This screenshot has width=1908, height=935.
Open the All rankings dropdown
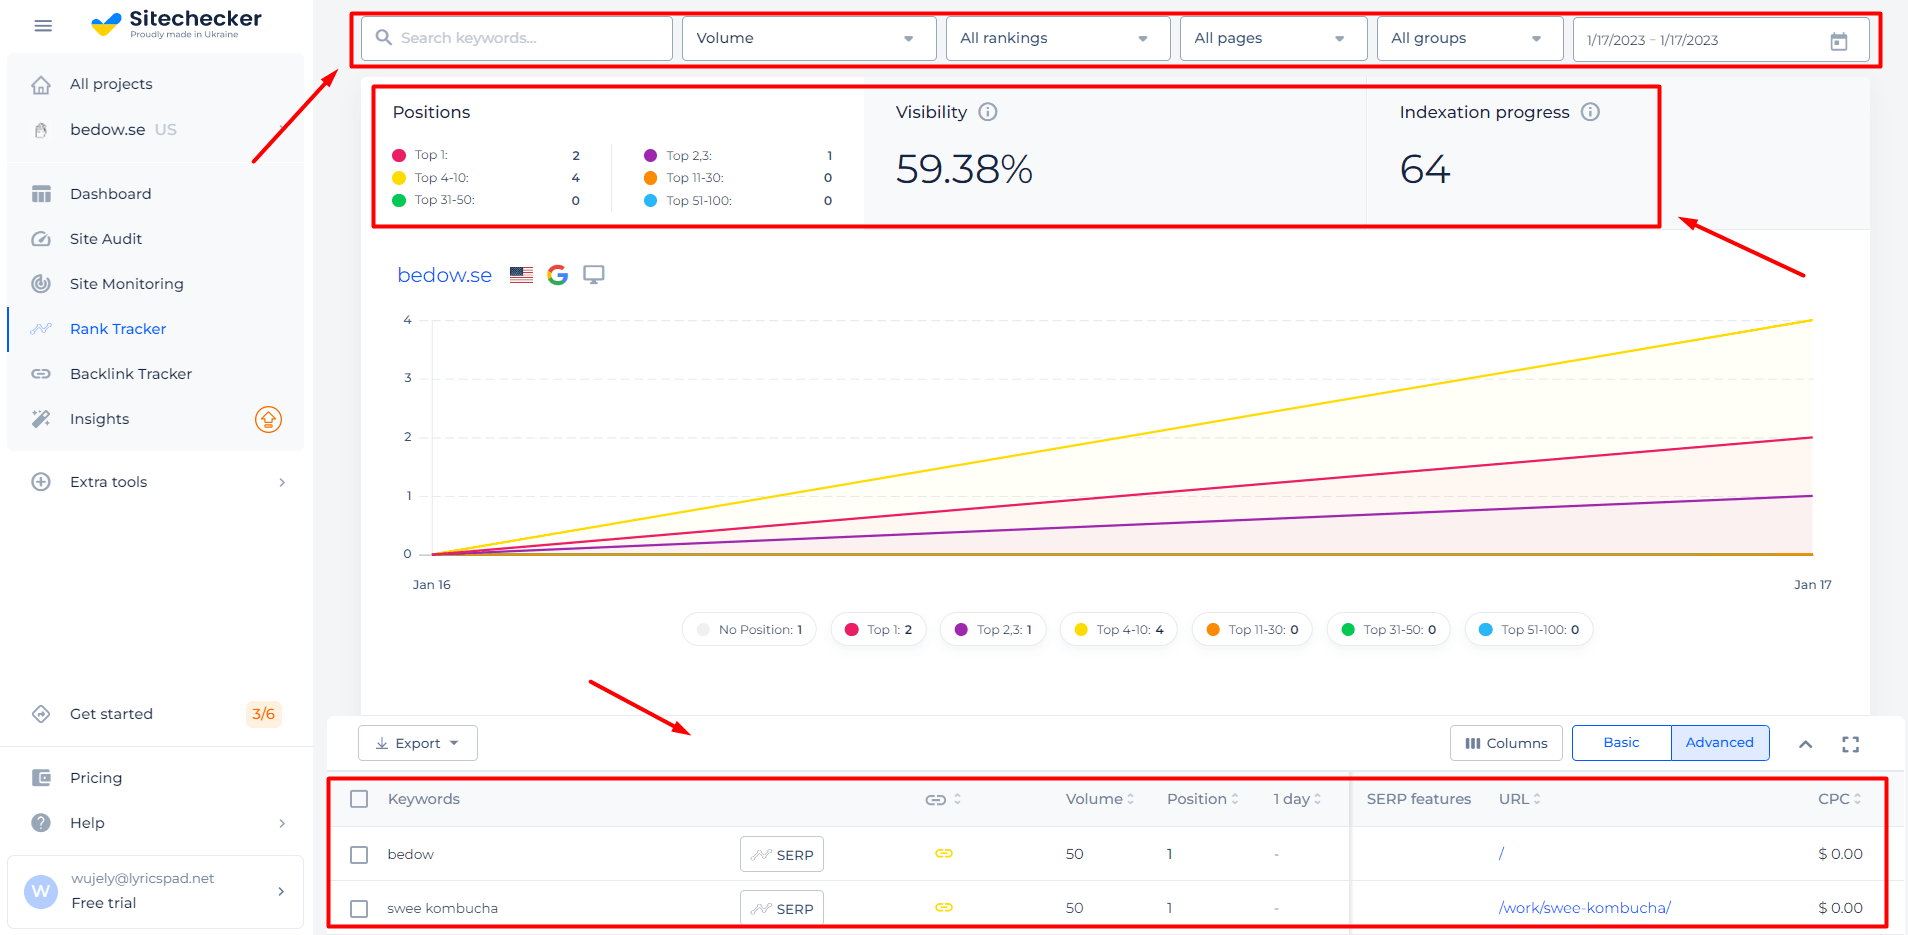(1058, 39)
